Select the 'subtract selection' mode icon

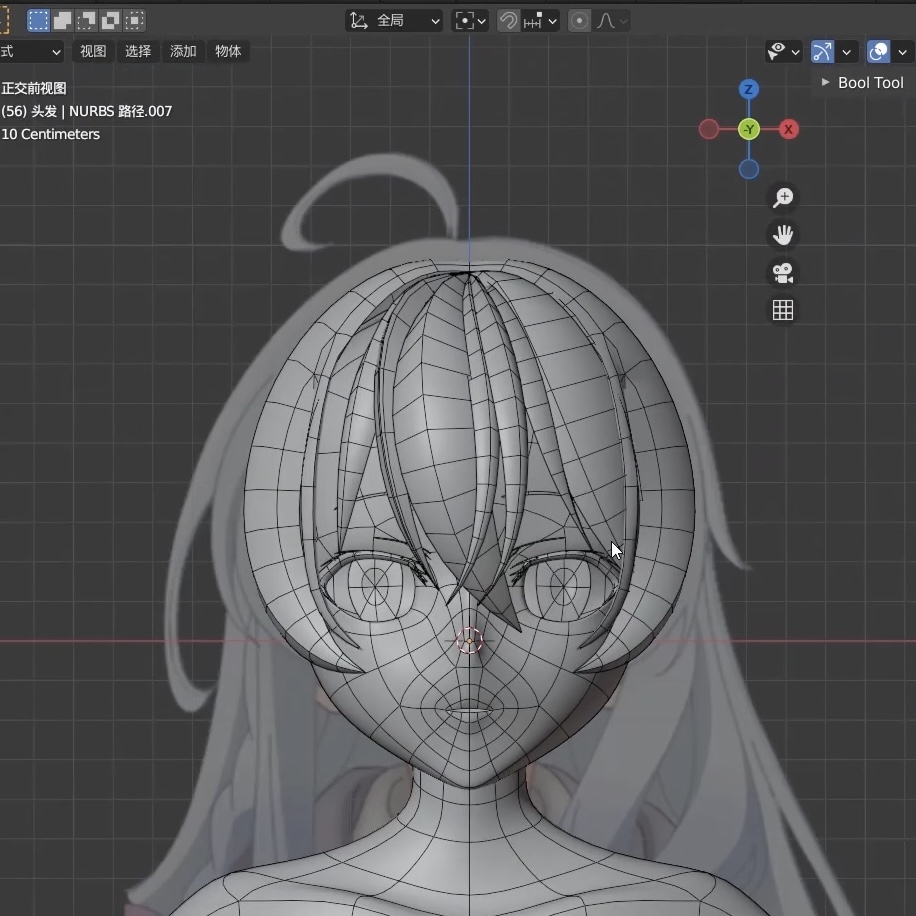[86, 20]
